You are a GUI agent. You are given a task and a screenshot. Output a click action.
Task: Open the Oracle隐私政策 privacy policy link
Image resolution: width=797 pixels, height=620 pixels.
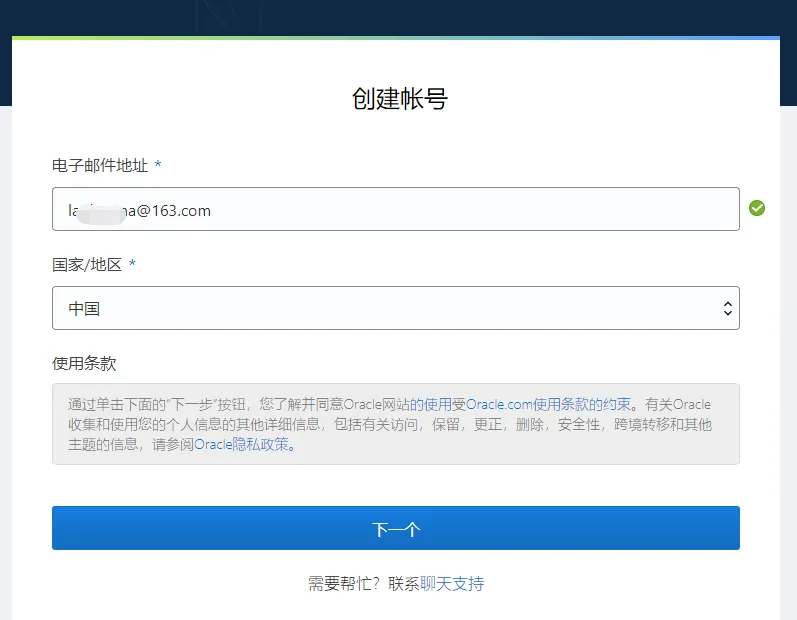coord(244,445)
